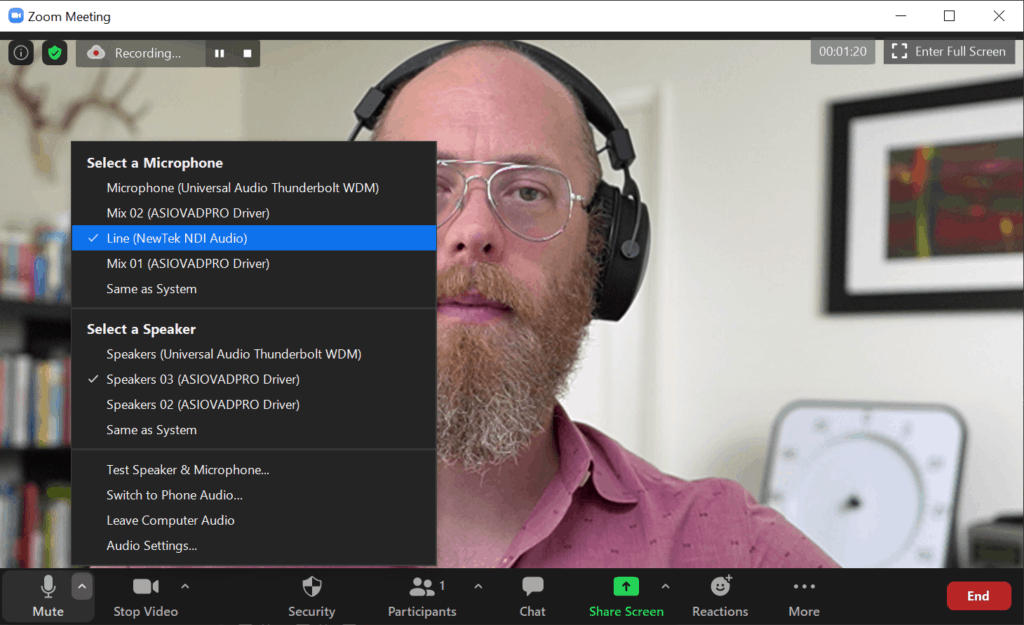
Task: Open the meeting information icon
Action: (x=21, y=53)
